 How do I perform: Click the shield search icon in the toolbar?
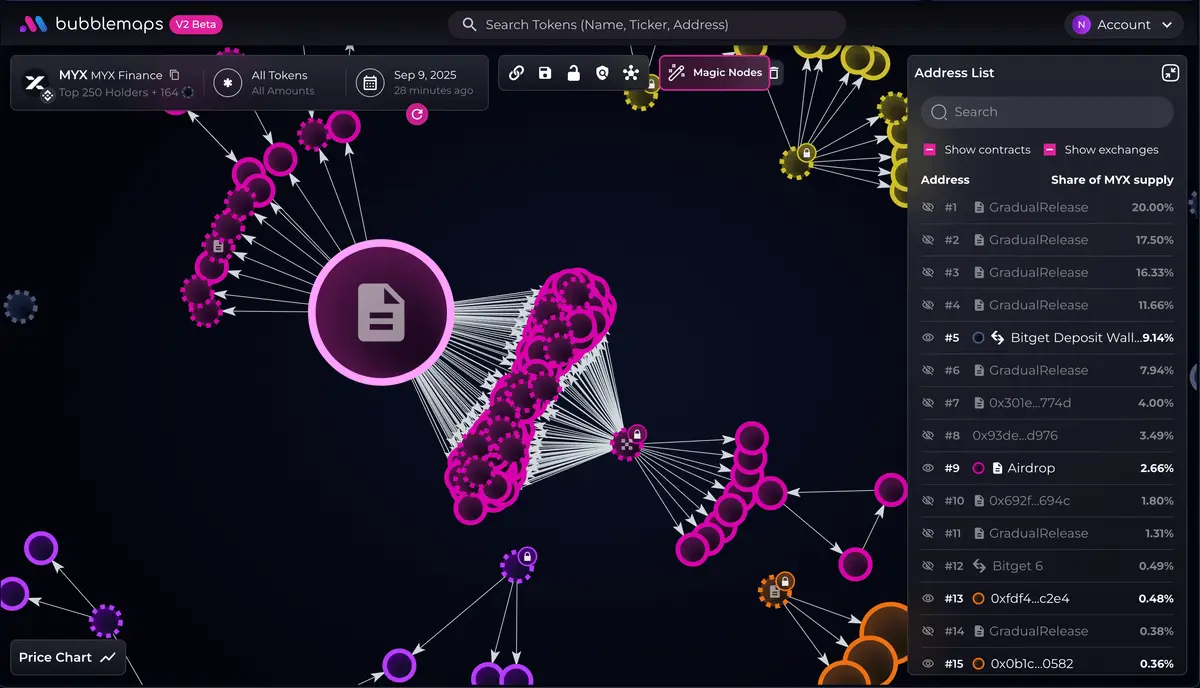coord(601,73)
